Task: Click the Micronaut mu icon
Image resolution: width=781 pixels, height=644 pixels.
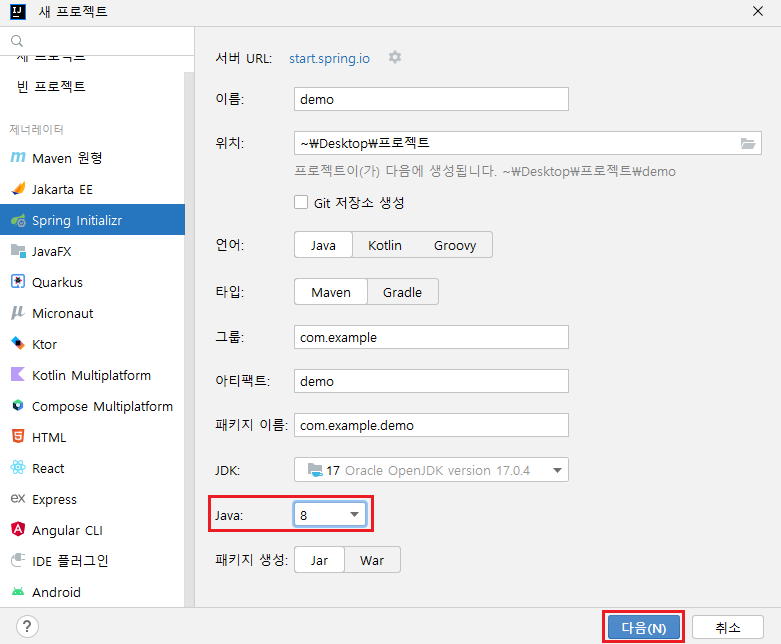Action: tap(18, 313)
